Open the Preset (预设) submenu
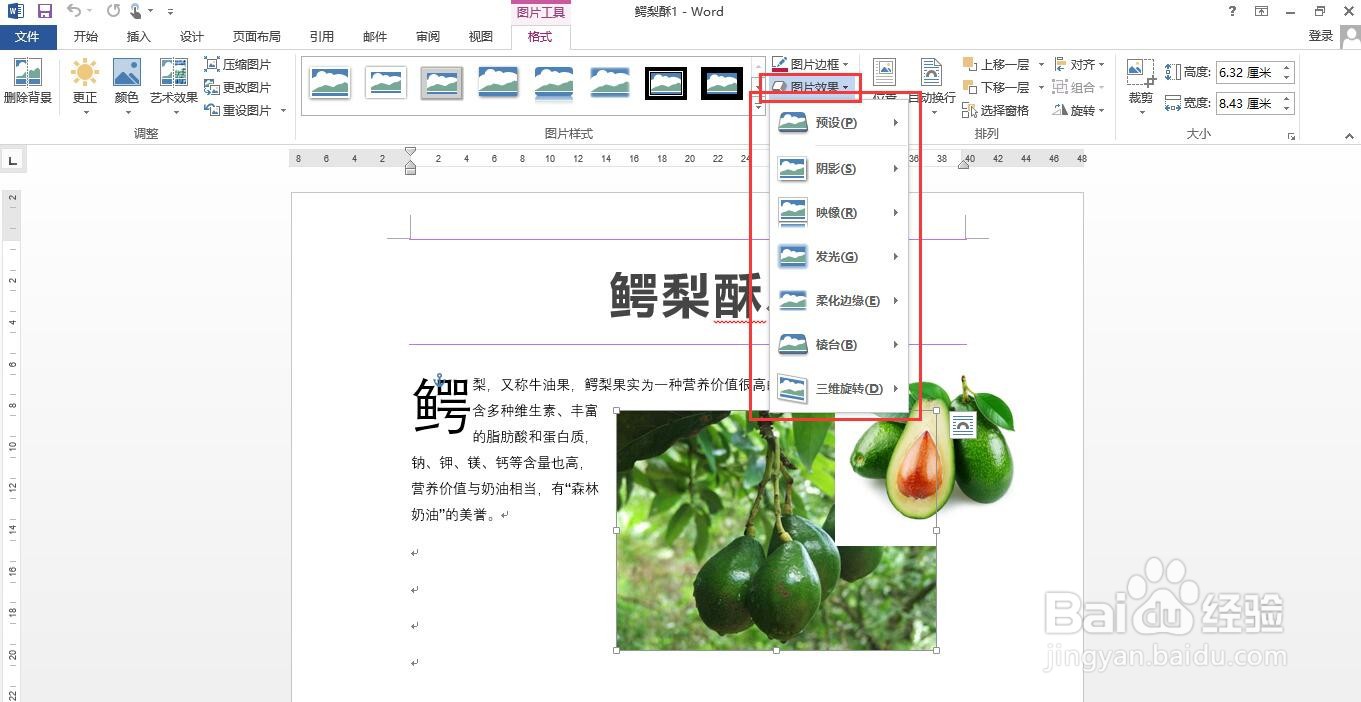The width and height of the screenshot is (1361, 702). [x=839, y=123]
